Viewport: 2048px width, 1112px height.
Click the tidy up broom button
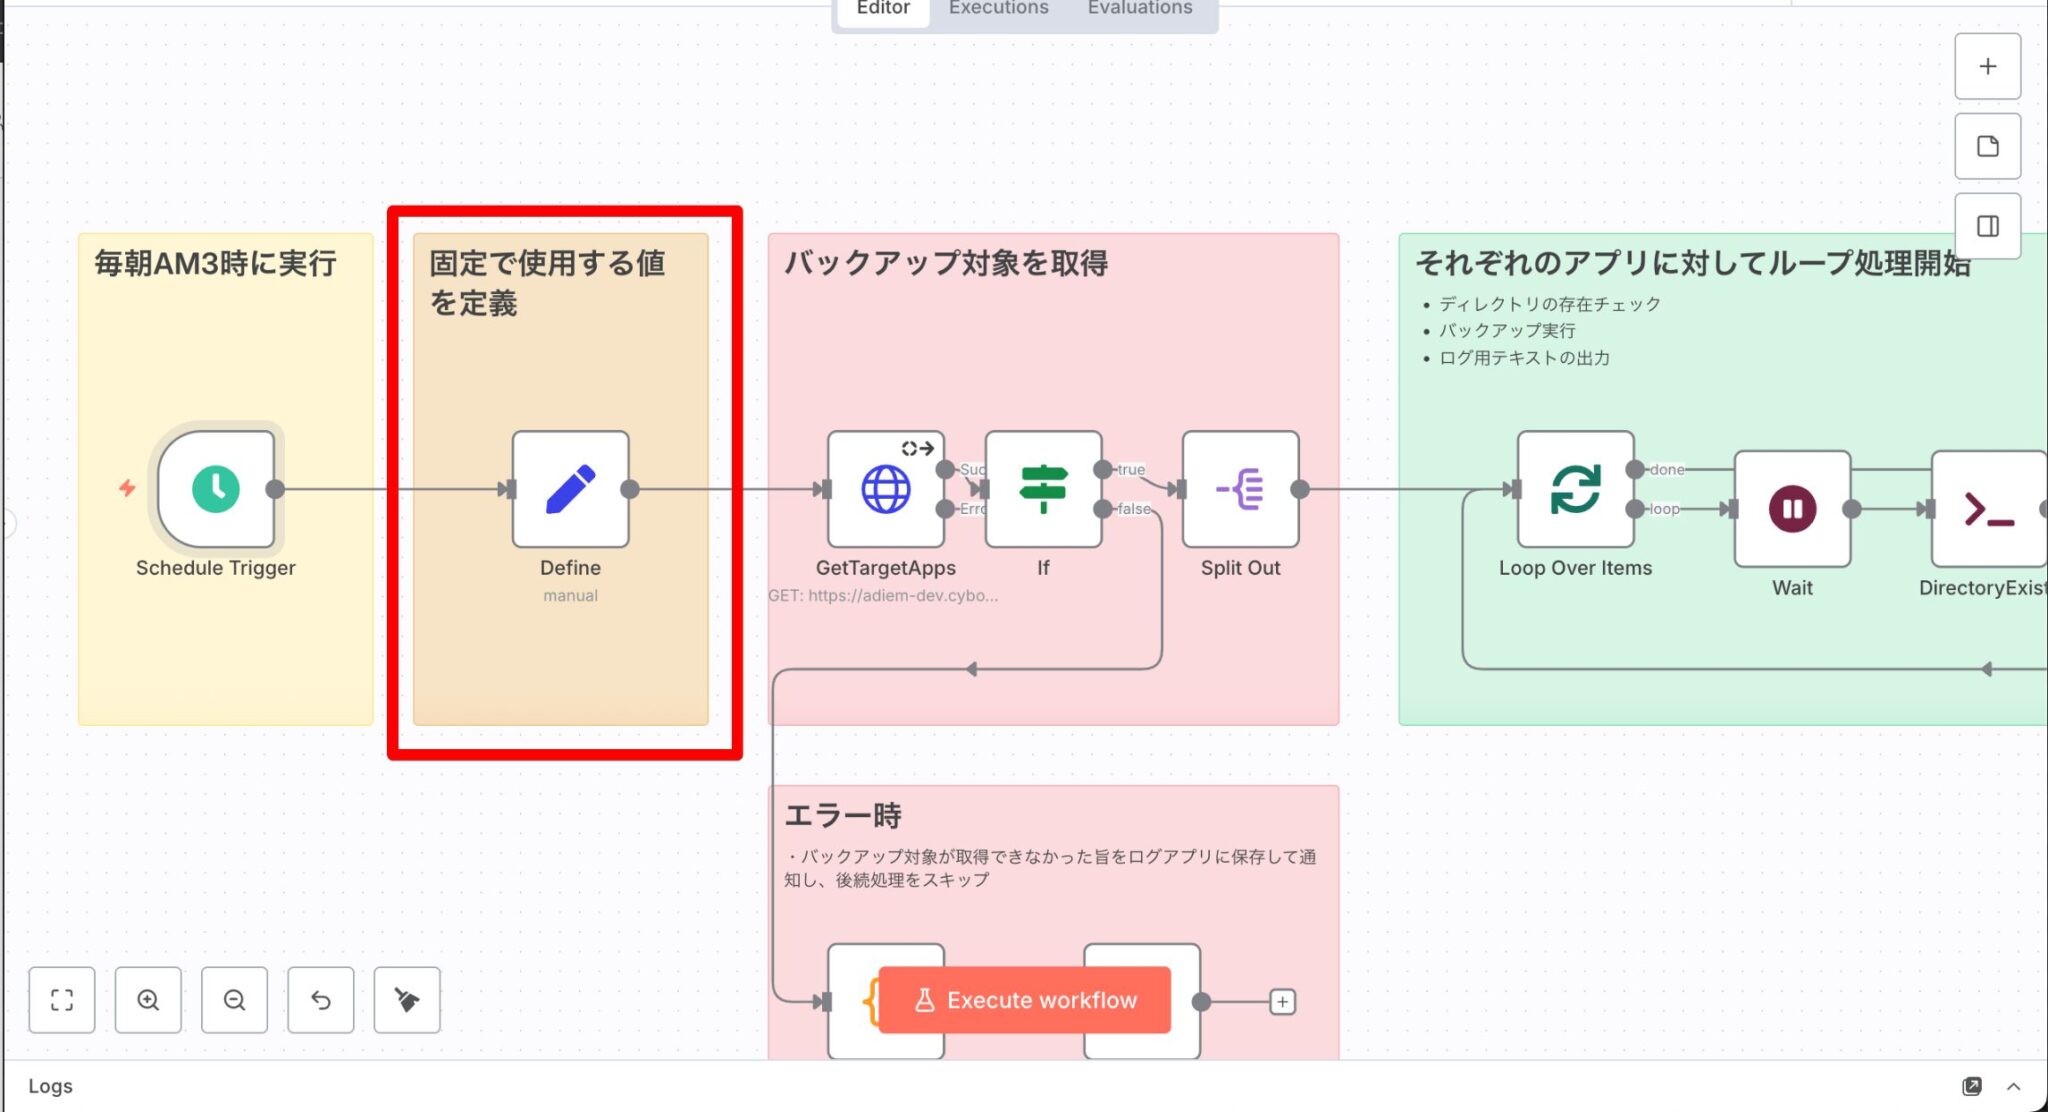click(407, 1000)
